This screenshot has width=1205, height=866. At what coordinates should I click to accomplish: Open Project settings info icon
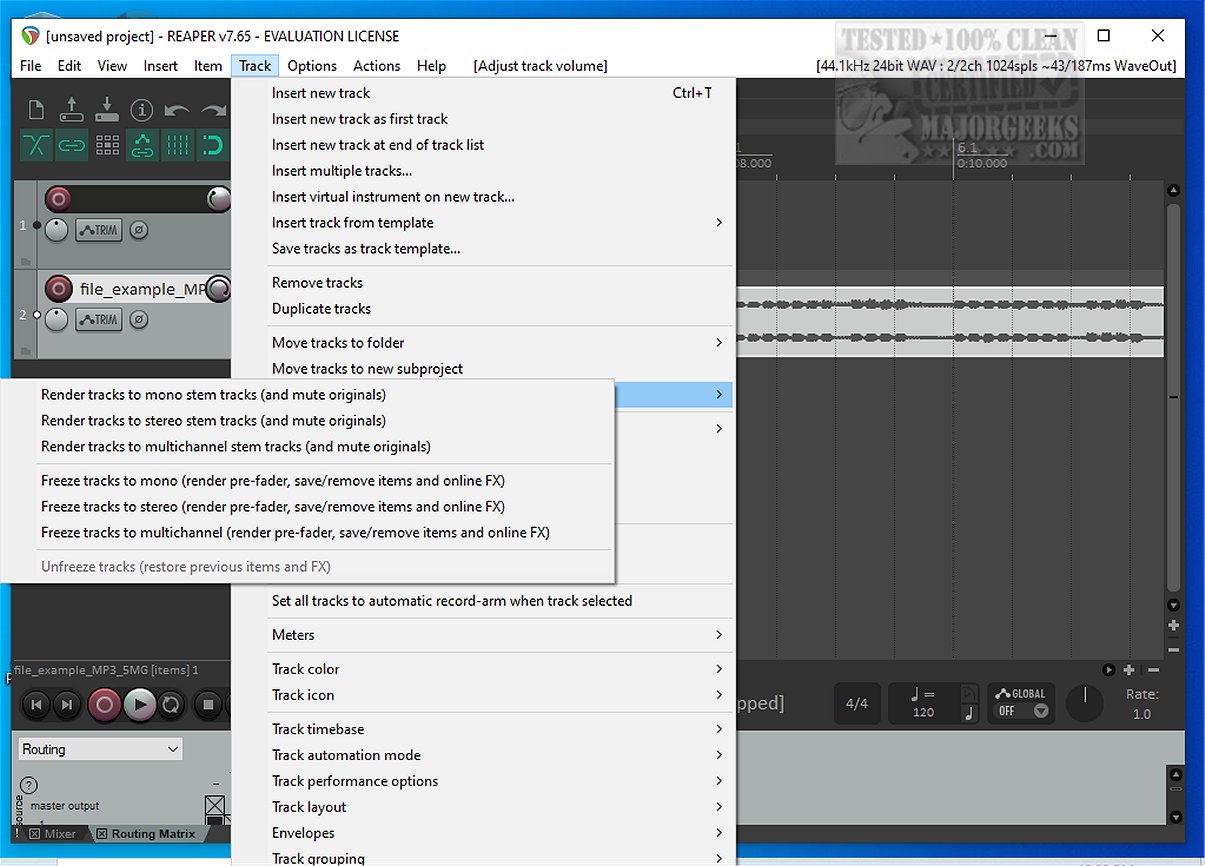(142, 109)
